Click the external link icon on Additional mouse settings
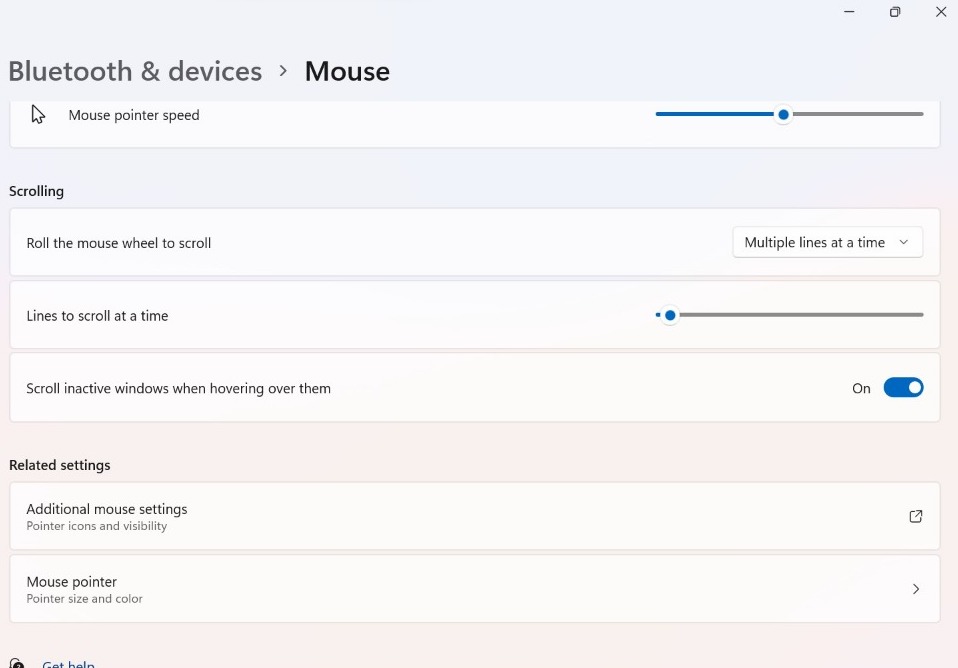Image resolution: width=958 pixels, height=668 pixels. click(915, 516)
